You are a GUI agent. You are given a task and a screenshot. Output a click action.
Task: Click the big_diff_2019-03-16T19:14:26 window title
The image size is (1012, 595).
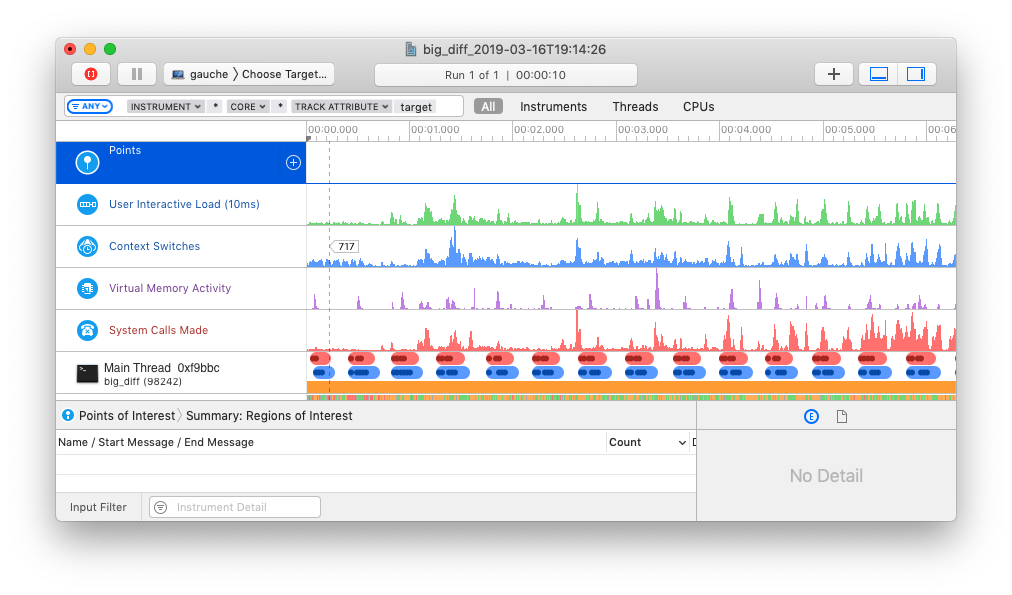pyautogui.click(x=514, y=50)
